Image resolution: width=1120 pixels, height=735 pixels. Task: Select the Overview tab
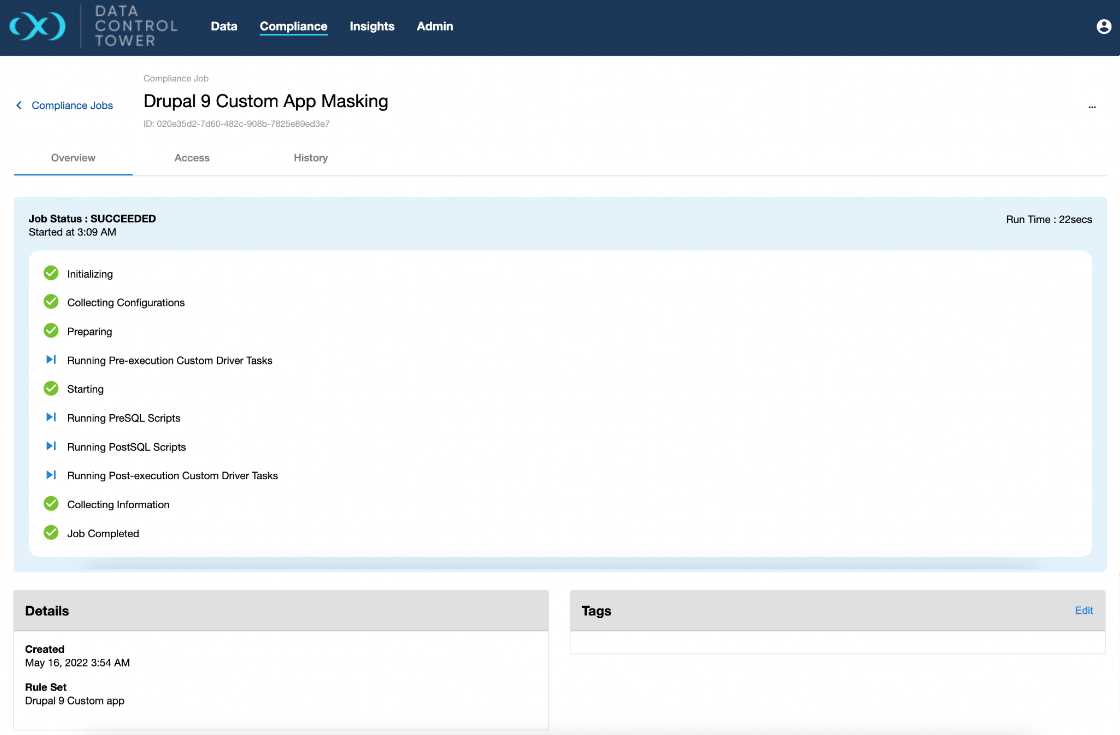tap(73, 158)
